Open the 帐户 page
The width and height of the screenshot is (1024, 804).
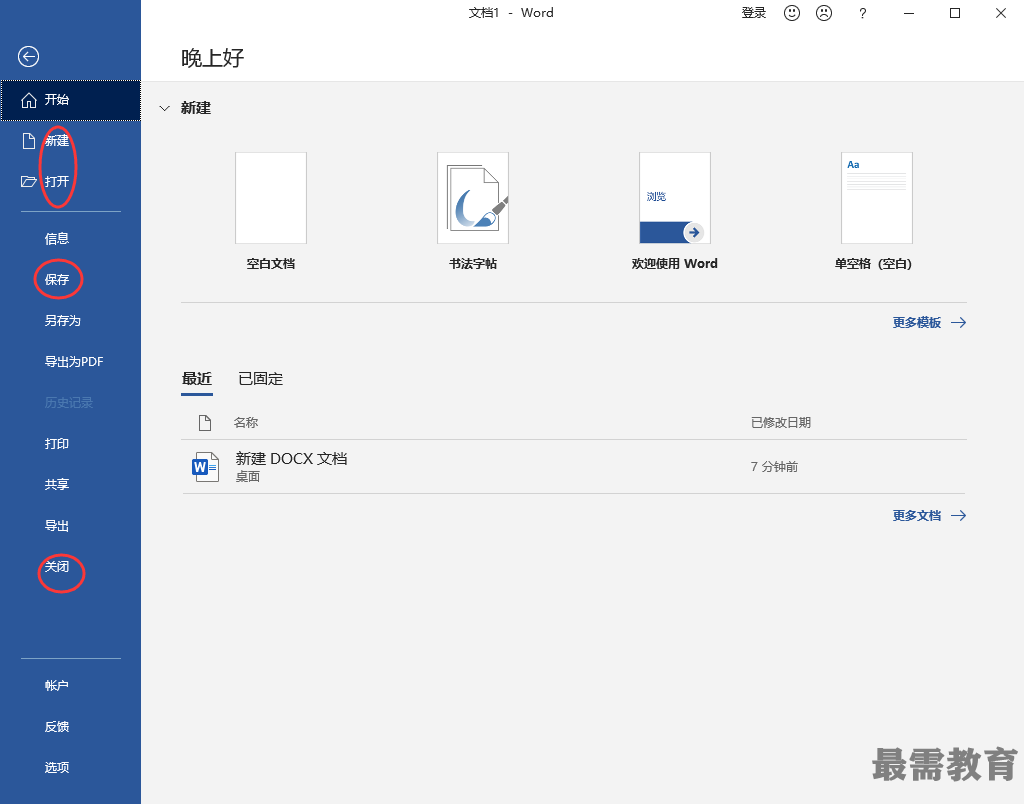point(57,686)
